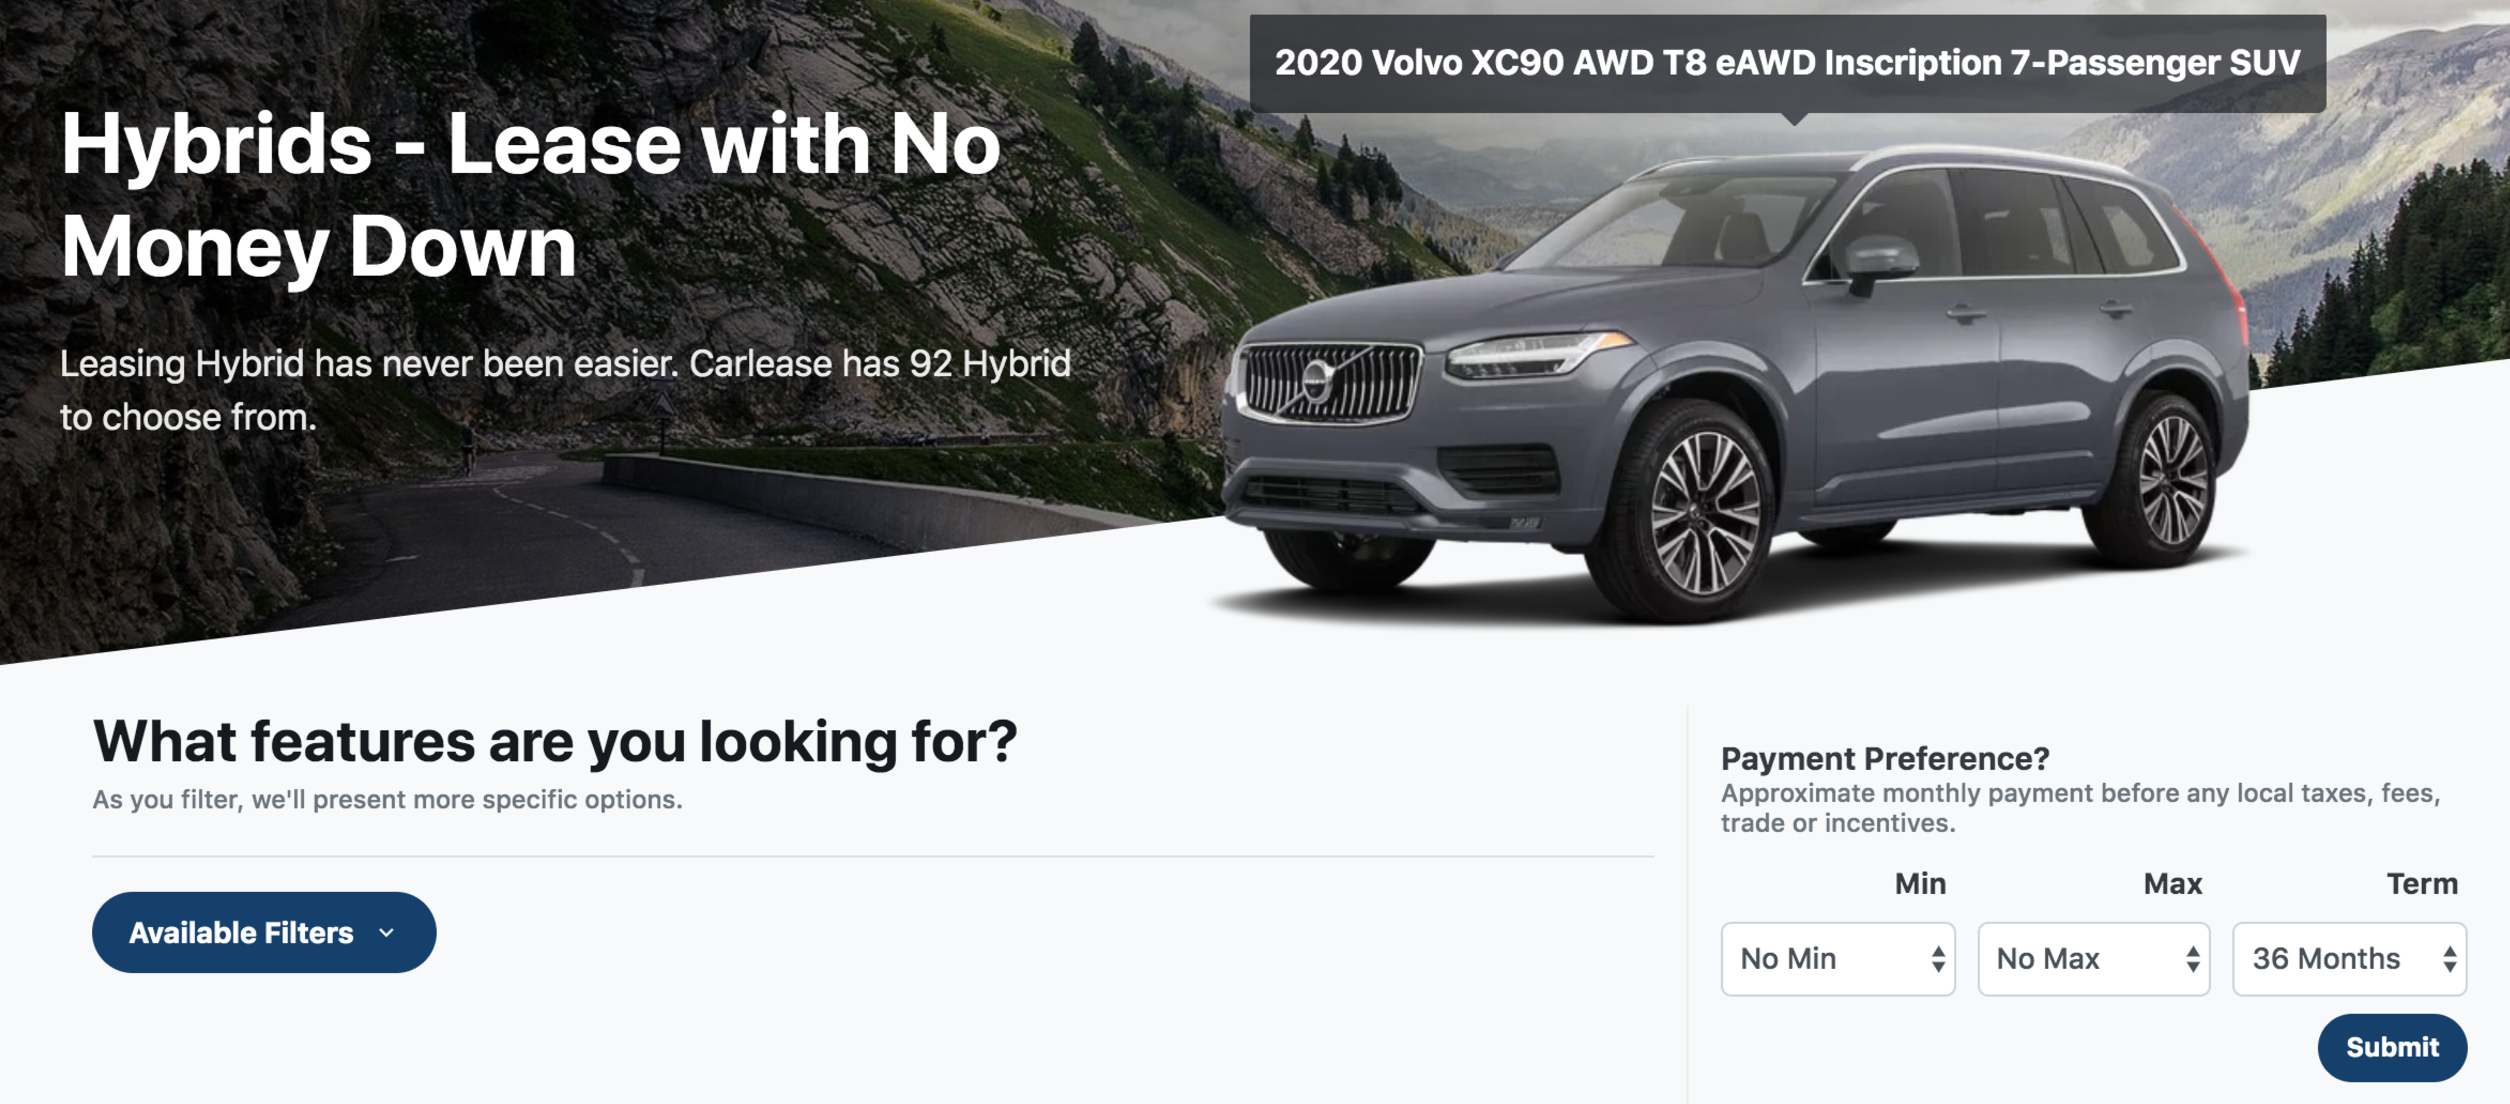Click the Hybrids Lease with No Money Down heading
The width and height of the screenshot is (2510, 1104).
point(531,194)
